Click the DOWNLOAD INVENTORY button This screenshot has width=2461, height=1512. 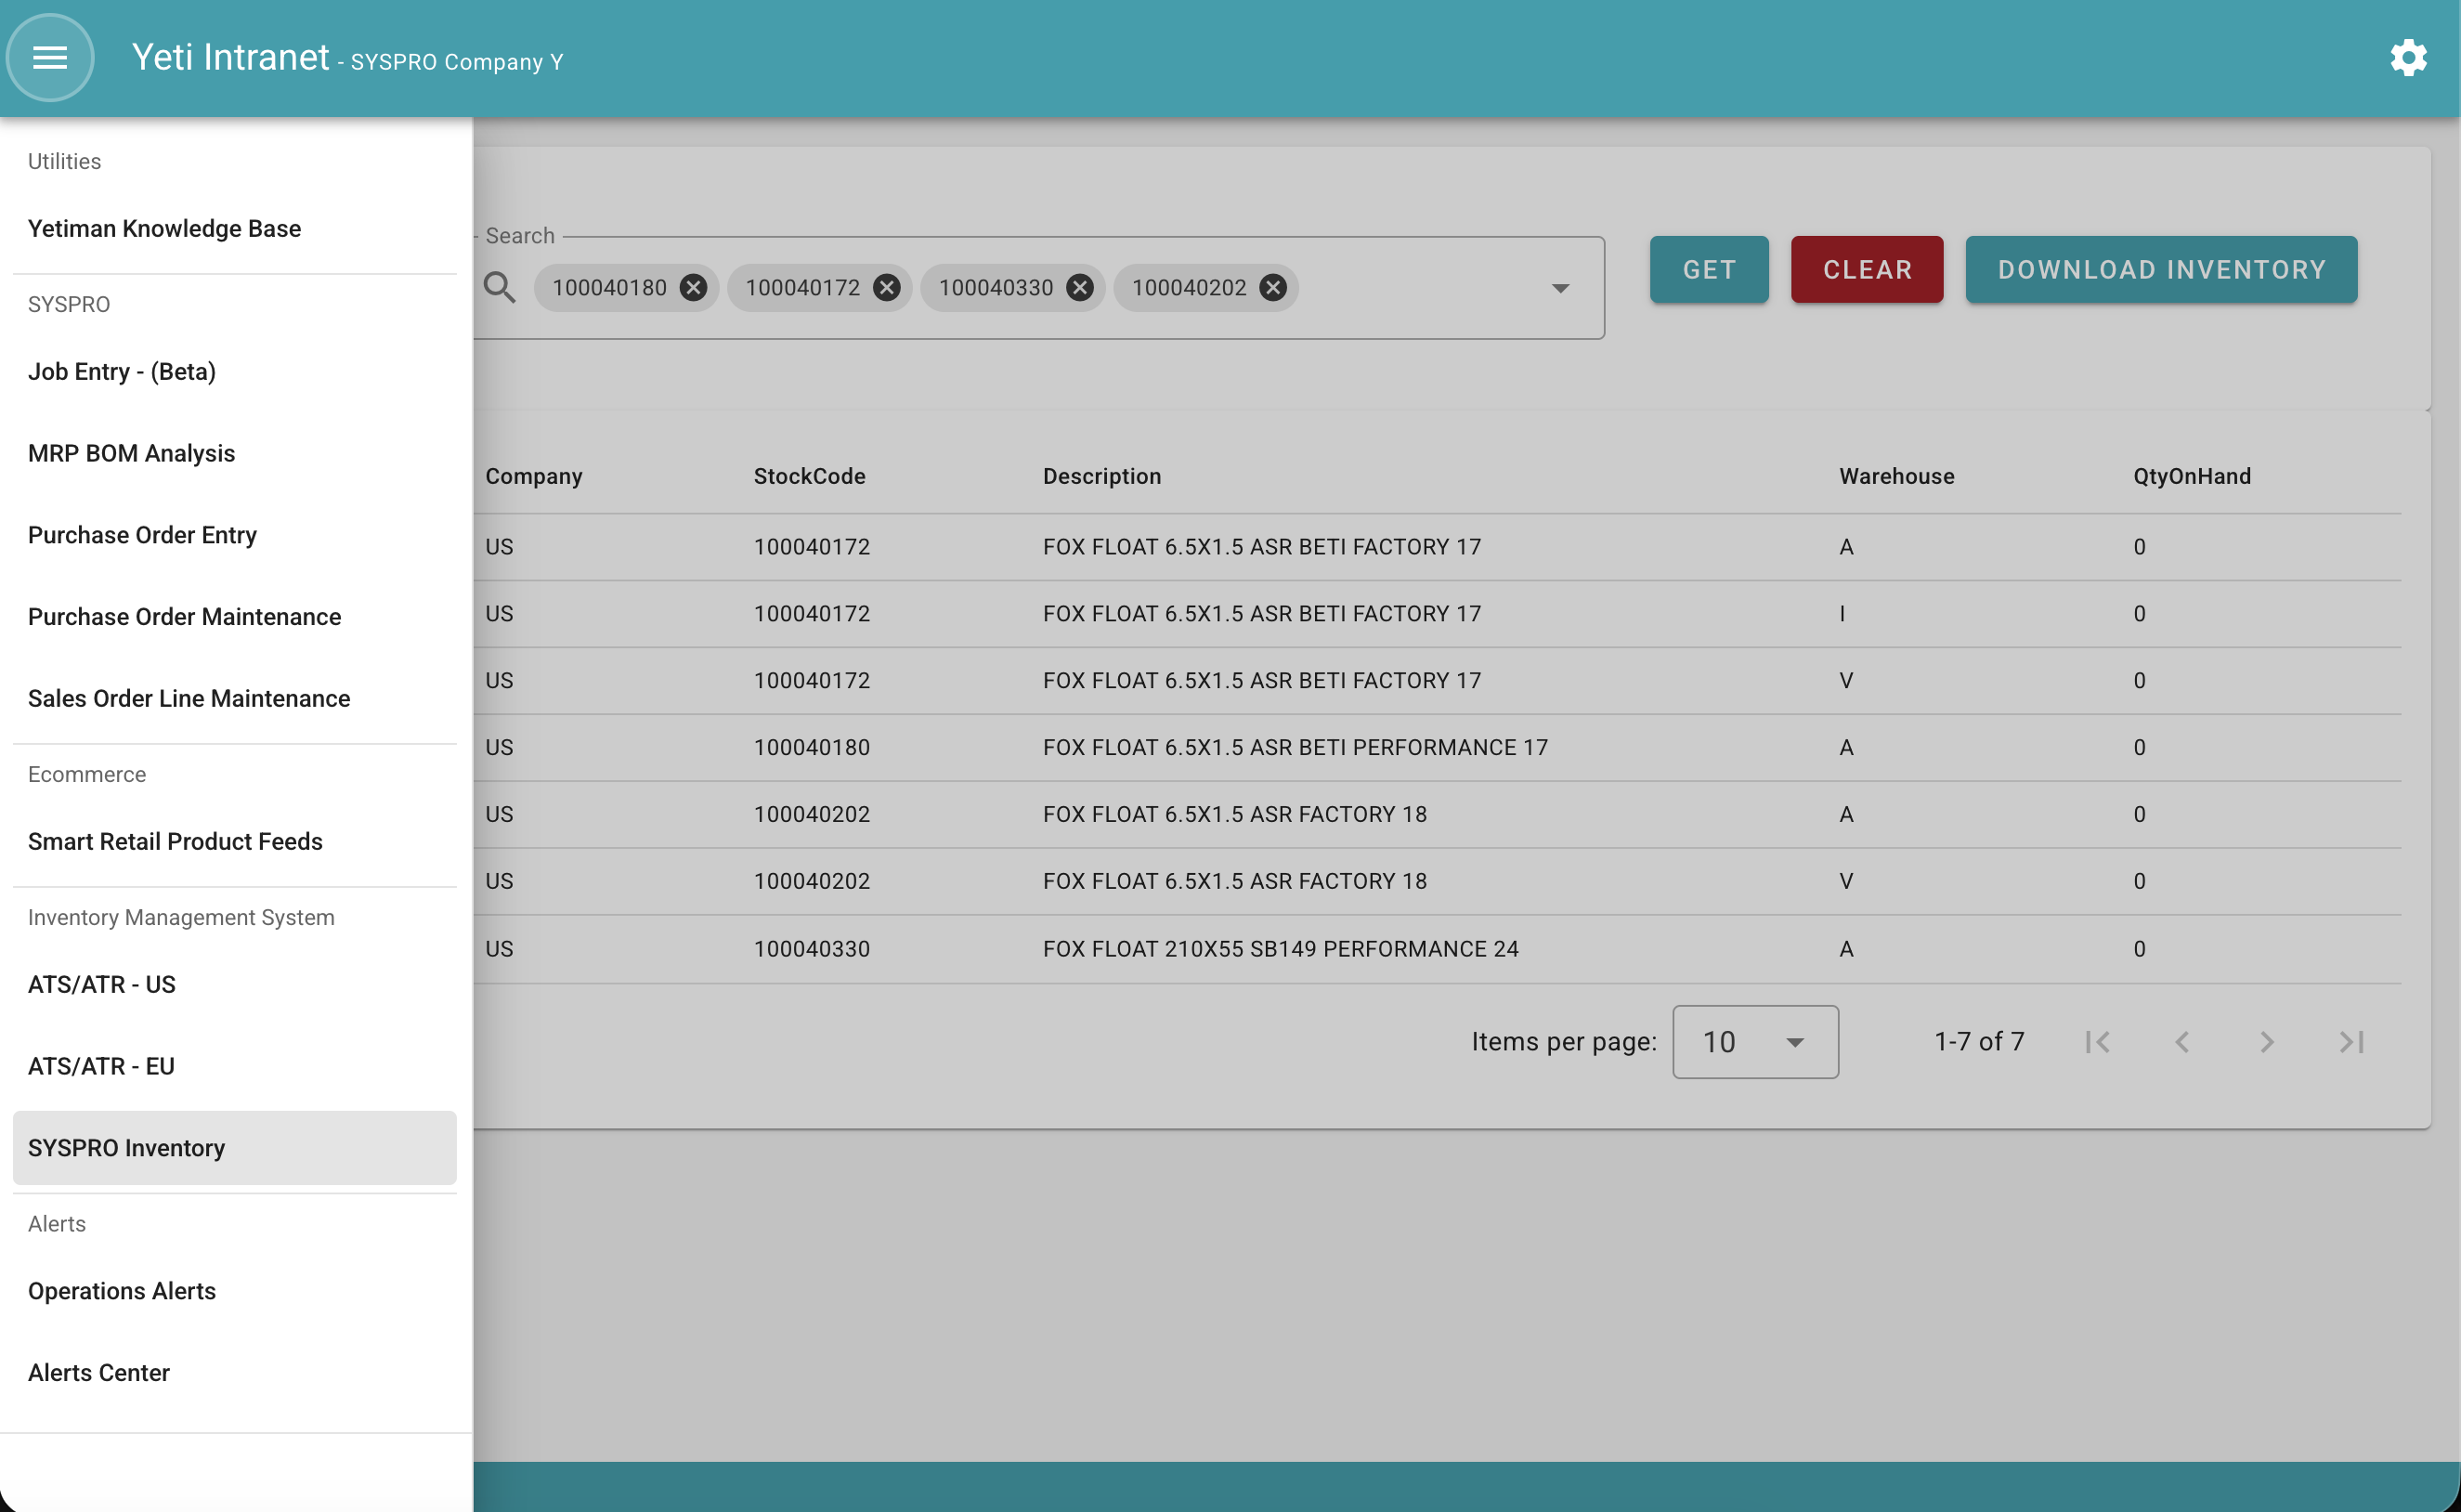[x=2161, y=270]
